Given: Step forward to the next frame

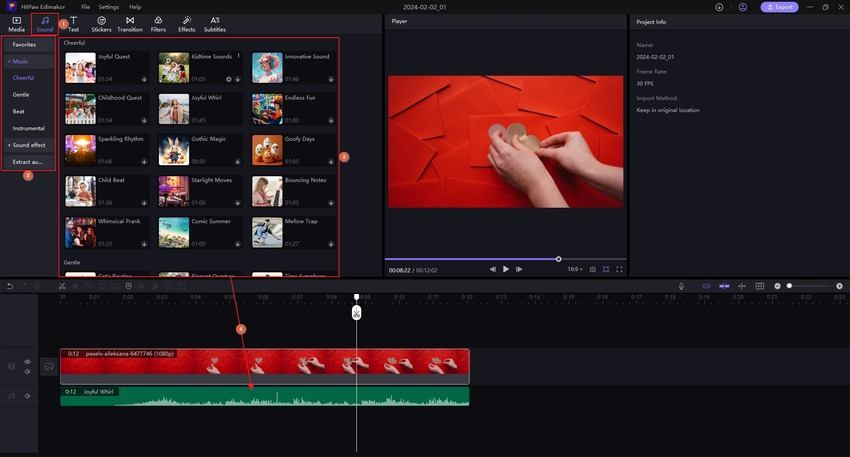Looking at the screenshot, I should (x=519, y=269).
